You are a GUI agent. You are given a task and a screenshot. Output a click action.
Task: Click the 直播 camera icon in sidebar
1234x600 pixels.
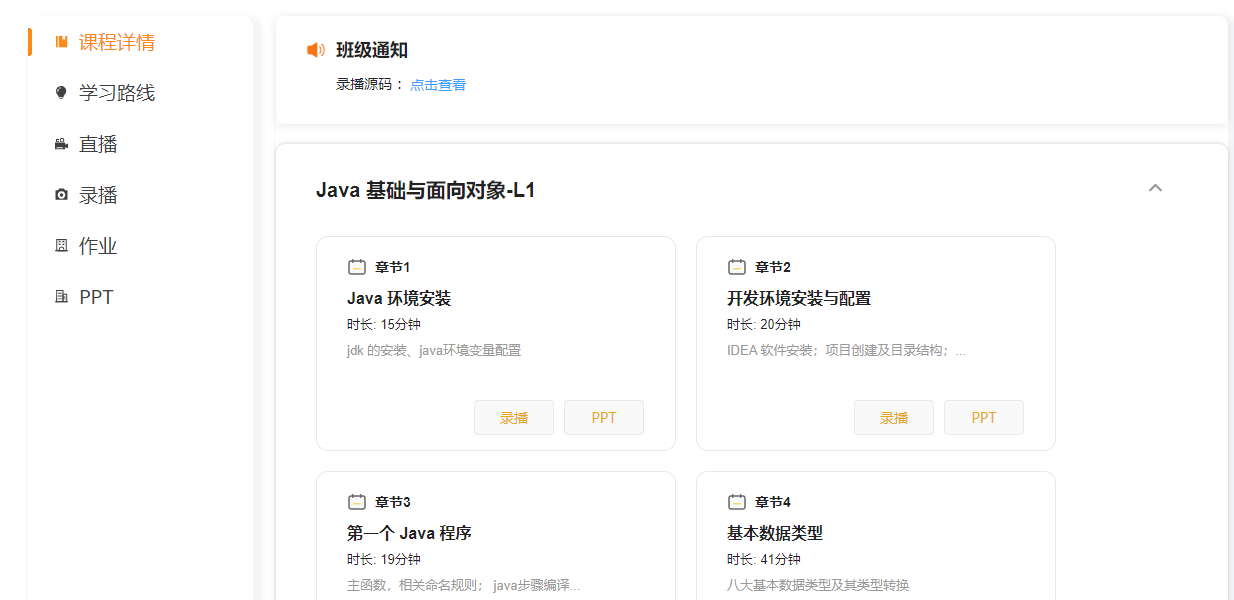coord(61,144)
